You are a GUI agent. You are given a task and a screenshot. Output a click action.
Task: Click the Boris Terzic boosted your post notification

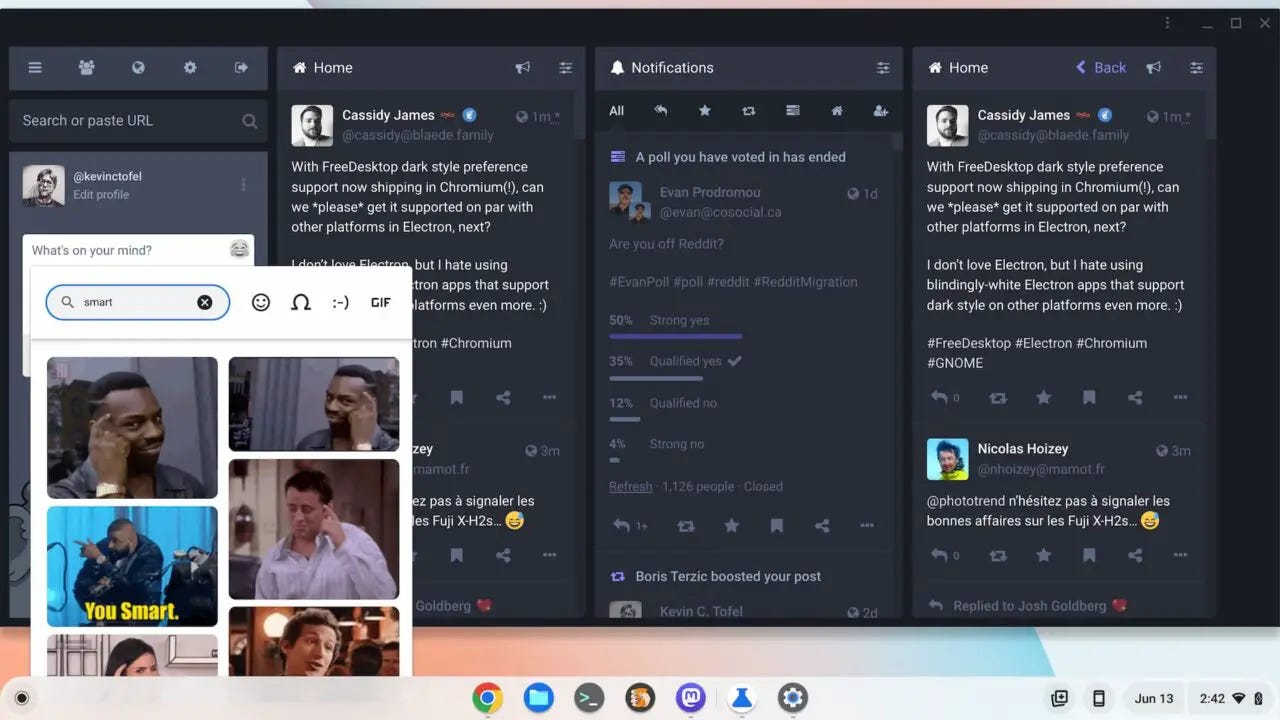(x=728, y=576)
